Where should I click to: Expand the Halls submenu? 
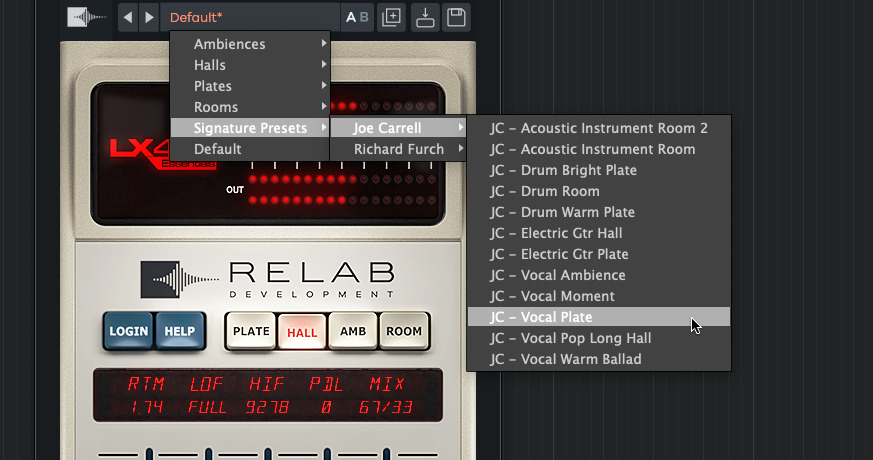tap(250, 65)
